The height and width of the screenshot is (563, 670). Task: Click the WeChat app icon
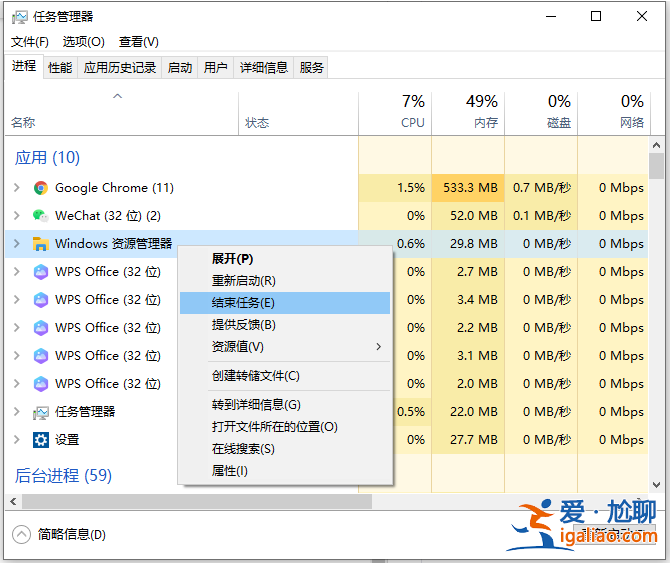[41, 216]
